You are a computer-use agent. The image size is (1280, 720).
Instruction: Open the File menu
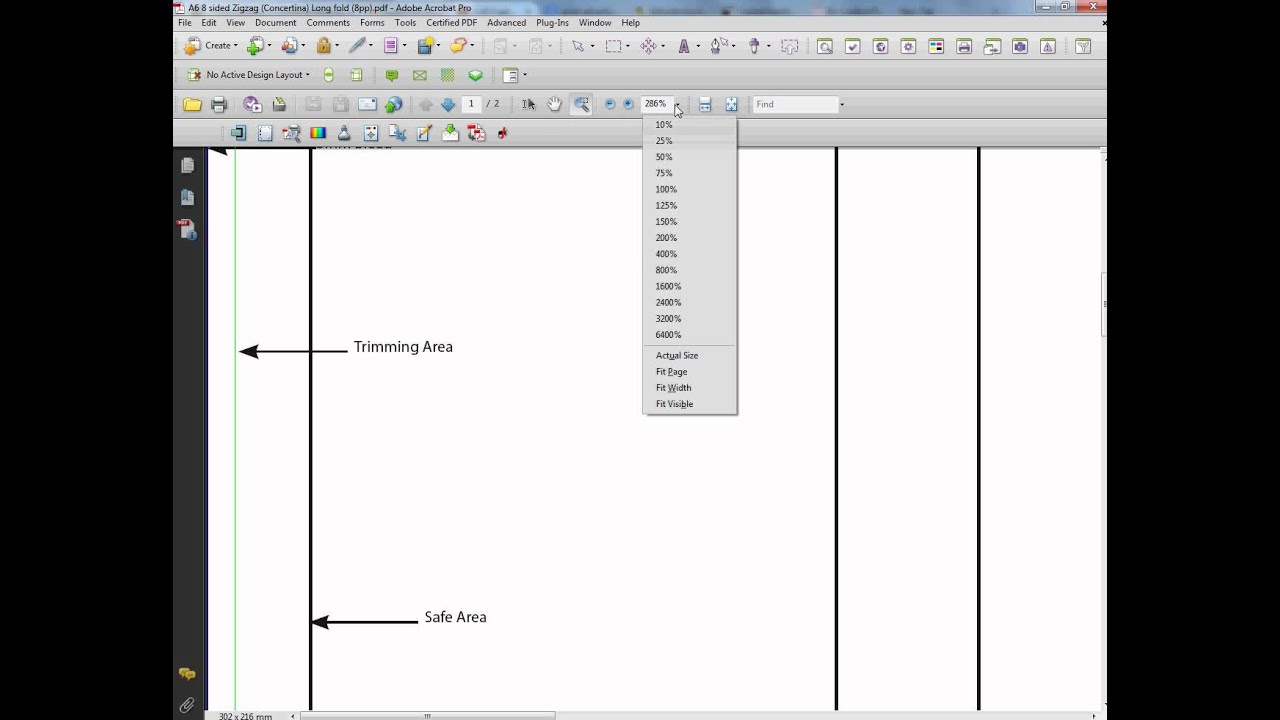pyautogui.click(x=184, y=22)
